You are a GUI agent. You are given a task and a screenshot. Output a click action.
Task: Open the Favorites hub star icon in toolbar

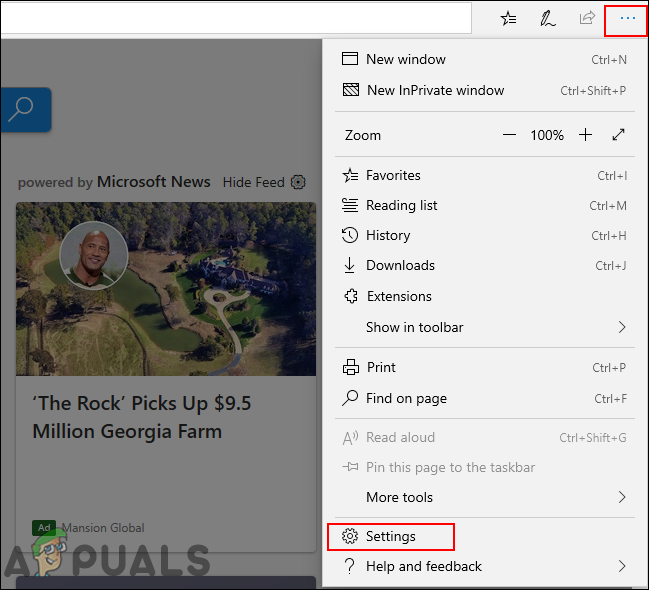508,19
